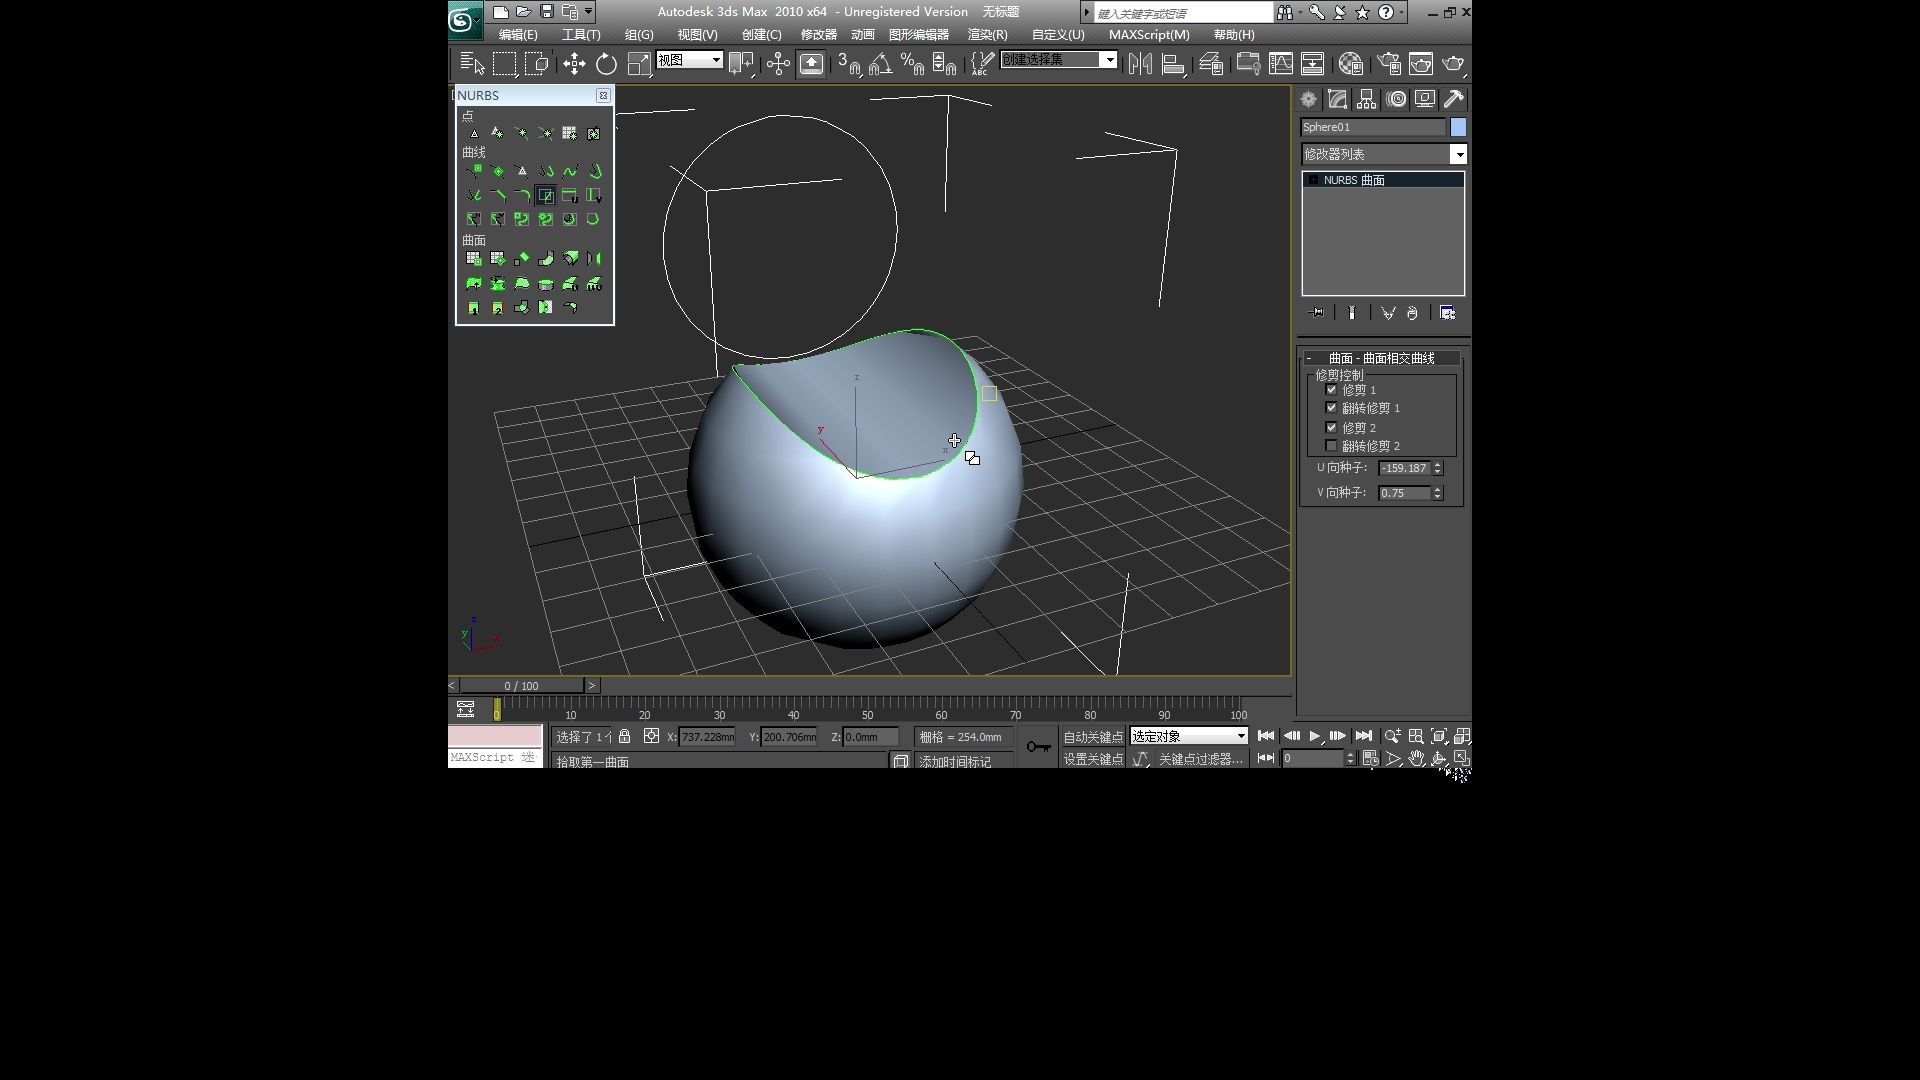1920x1080 pixels.
Task: Click the Render Production teapot icon
Action: pyautogui.click(x=1450, y=63)
